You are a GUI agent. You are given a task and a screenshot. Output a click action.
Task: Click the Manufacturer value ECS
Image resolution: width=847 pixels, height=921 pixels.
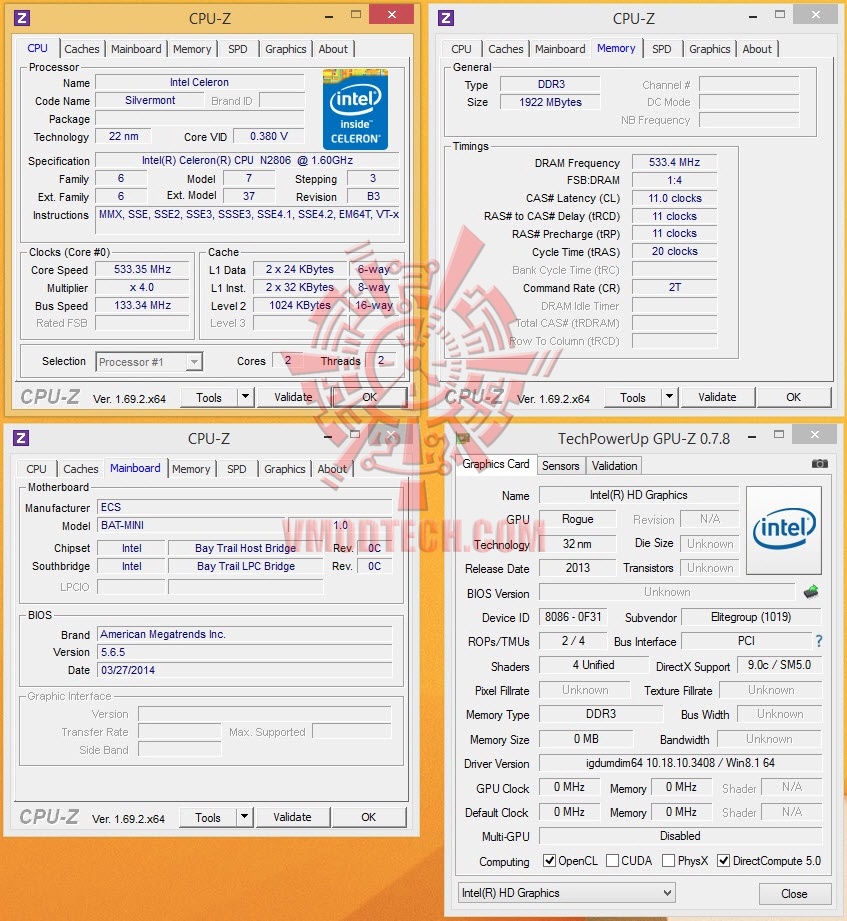click(245, 507)
